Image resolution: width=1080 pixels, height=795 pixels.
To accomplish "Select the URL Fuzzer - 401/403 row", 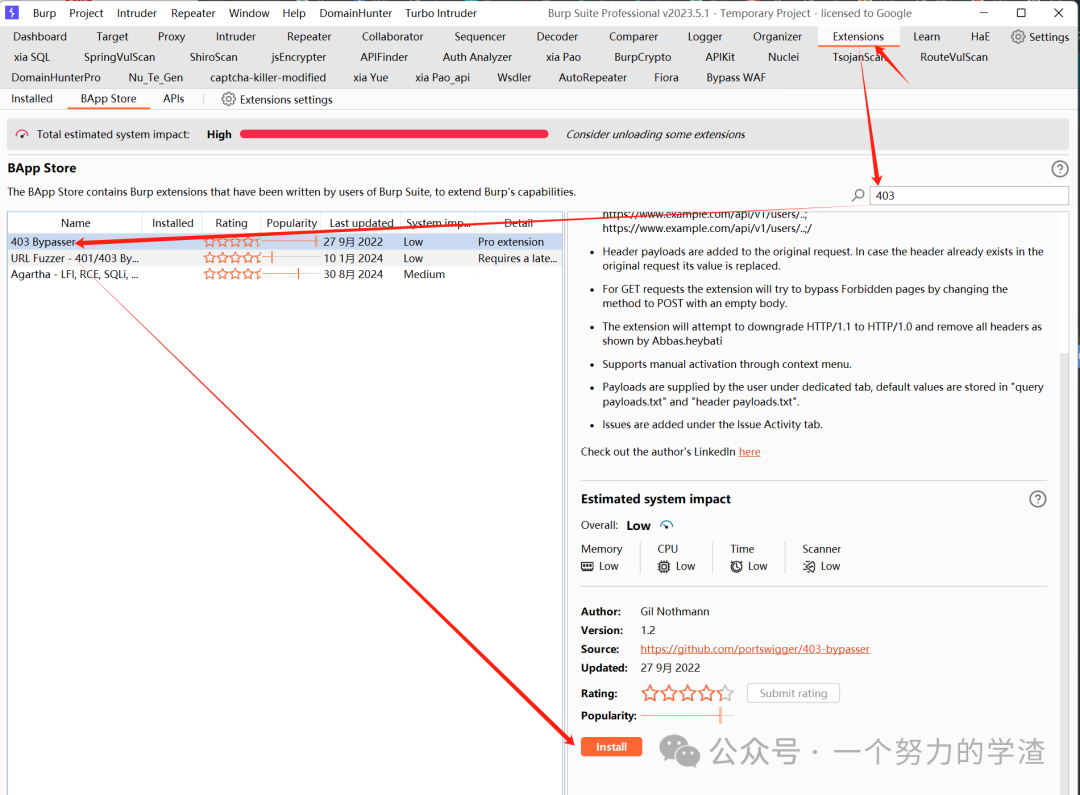I will point(285,258).
